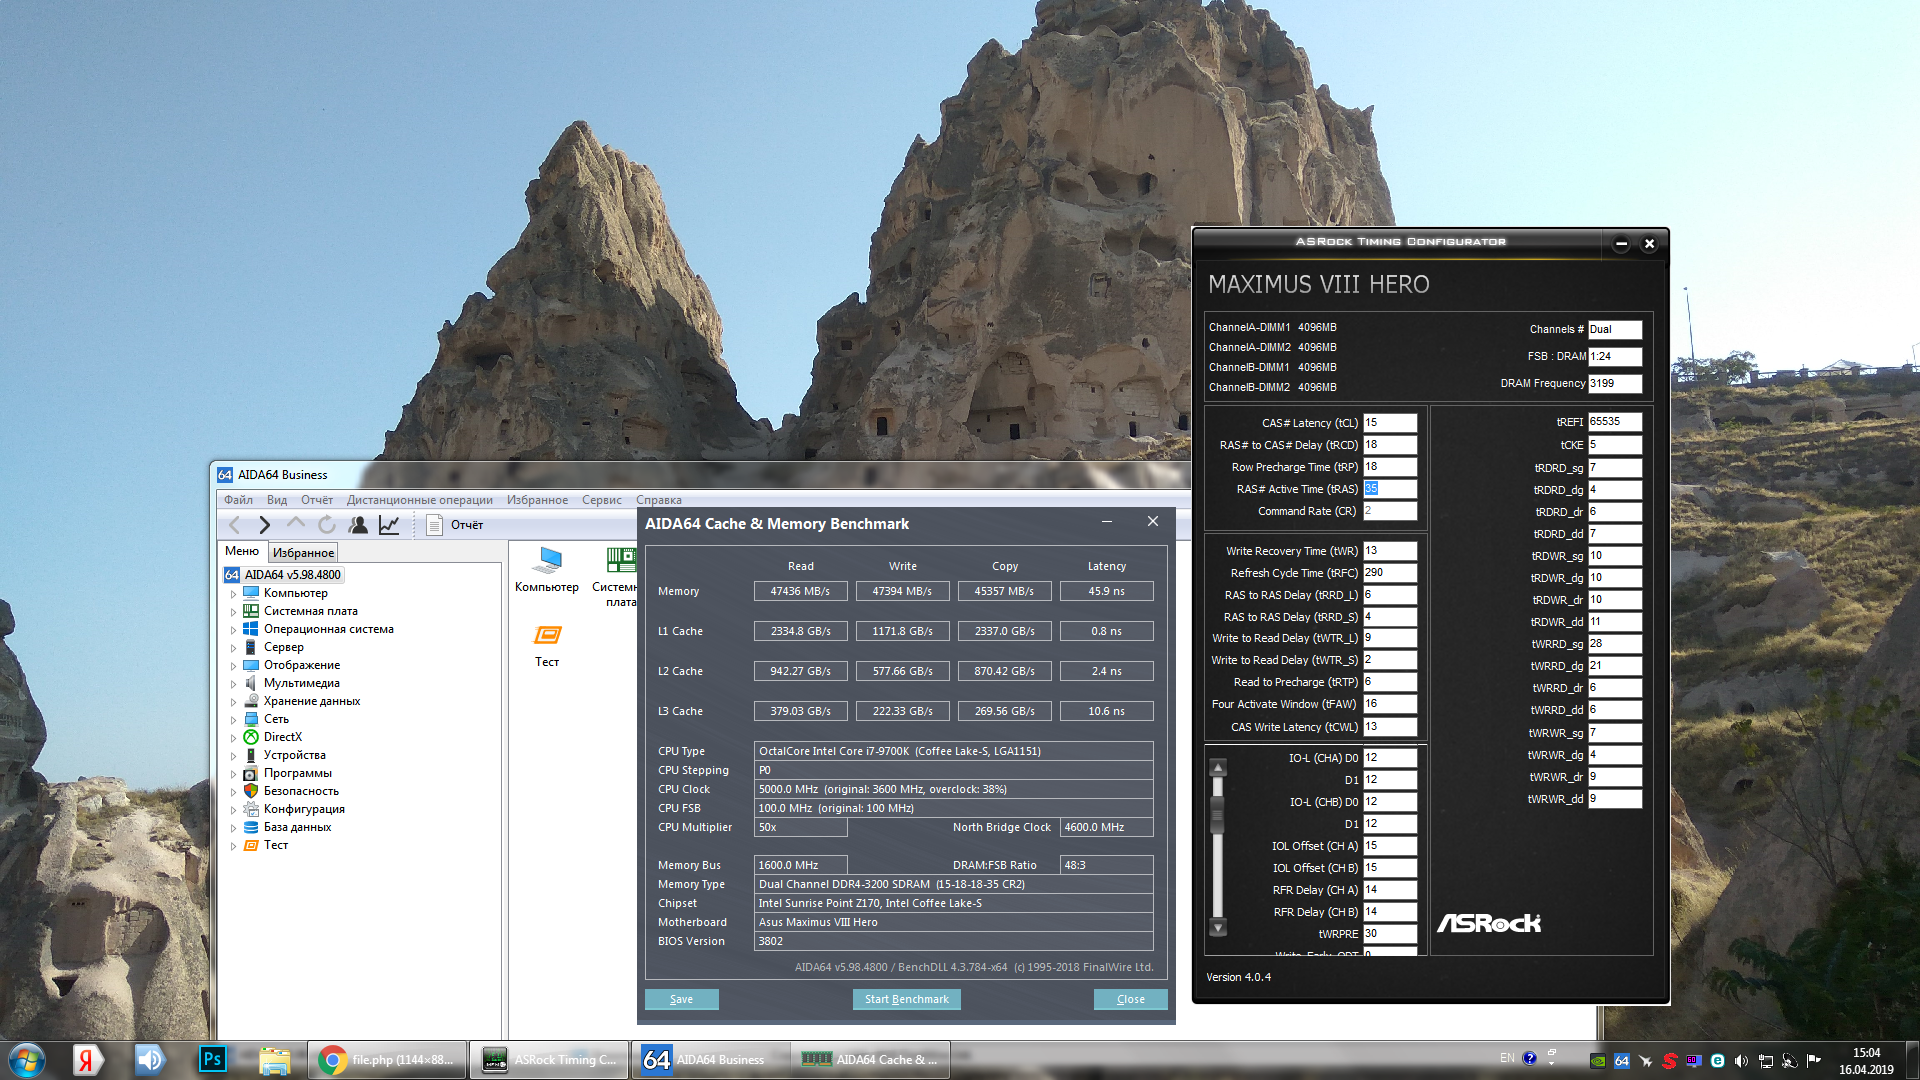Select the DirectX tree item
Image resolution: width=1920 pixels, height=1080 pixels.
click(282, 737)
